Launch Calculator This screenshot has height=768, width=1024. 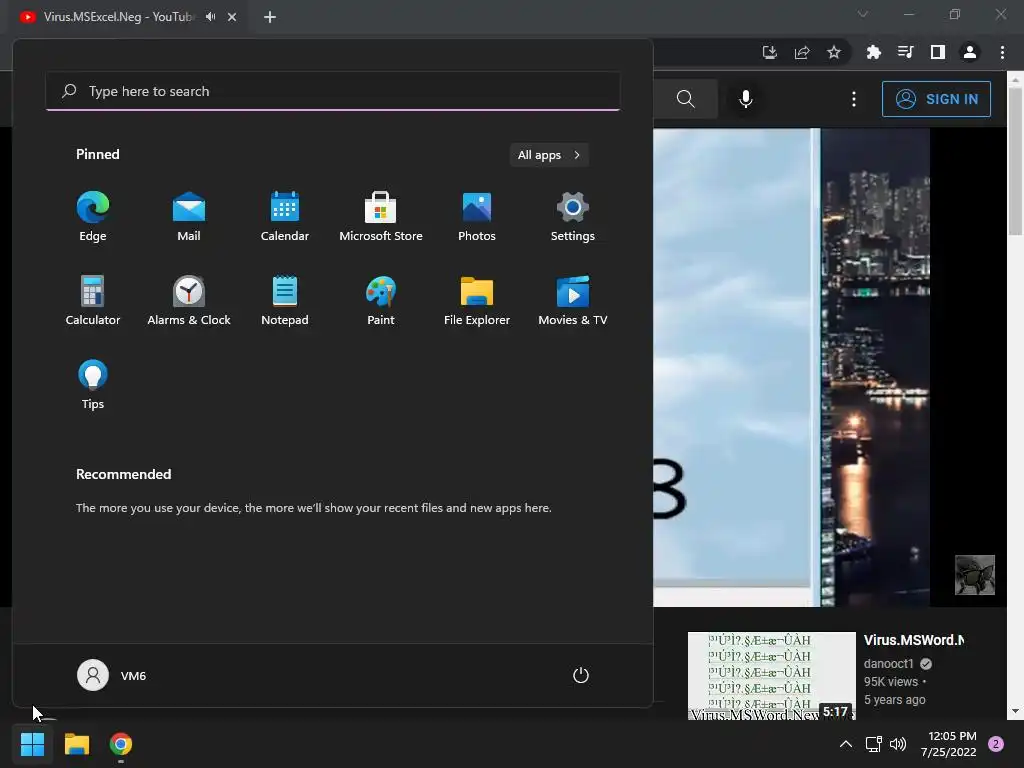pyautogui.click(x=93, y=300)
